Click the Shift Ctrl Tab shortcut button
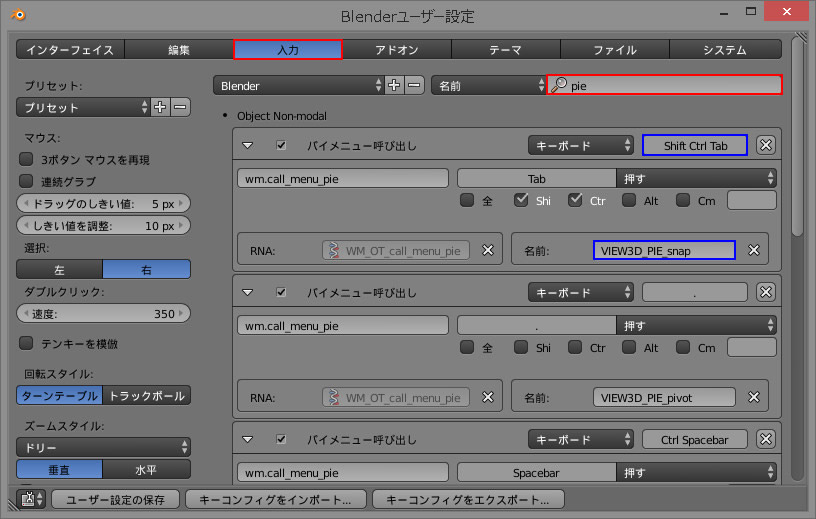The height and width of the screenshot is (519, 816). tap(695, 145)
